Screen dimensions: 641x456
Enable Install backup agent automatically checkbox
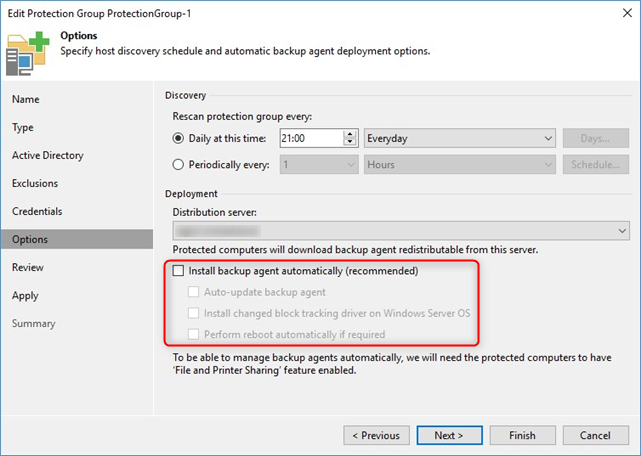pos(179,271)
